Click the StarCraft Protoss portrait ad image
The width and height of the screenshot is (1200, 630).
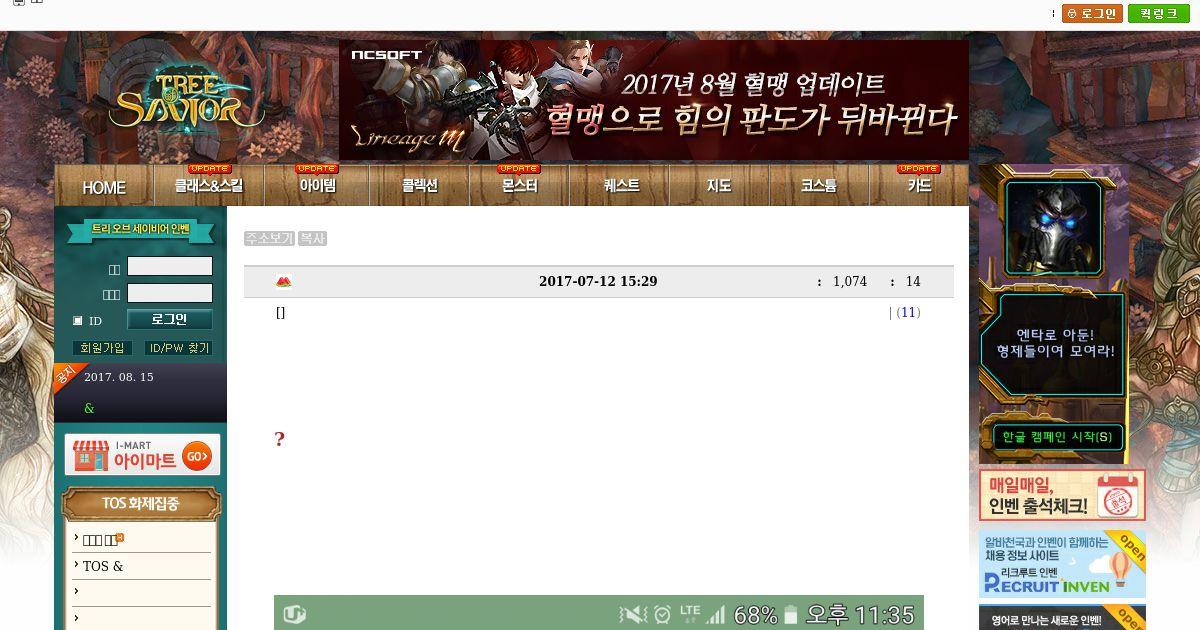(x=1053, y=227)
